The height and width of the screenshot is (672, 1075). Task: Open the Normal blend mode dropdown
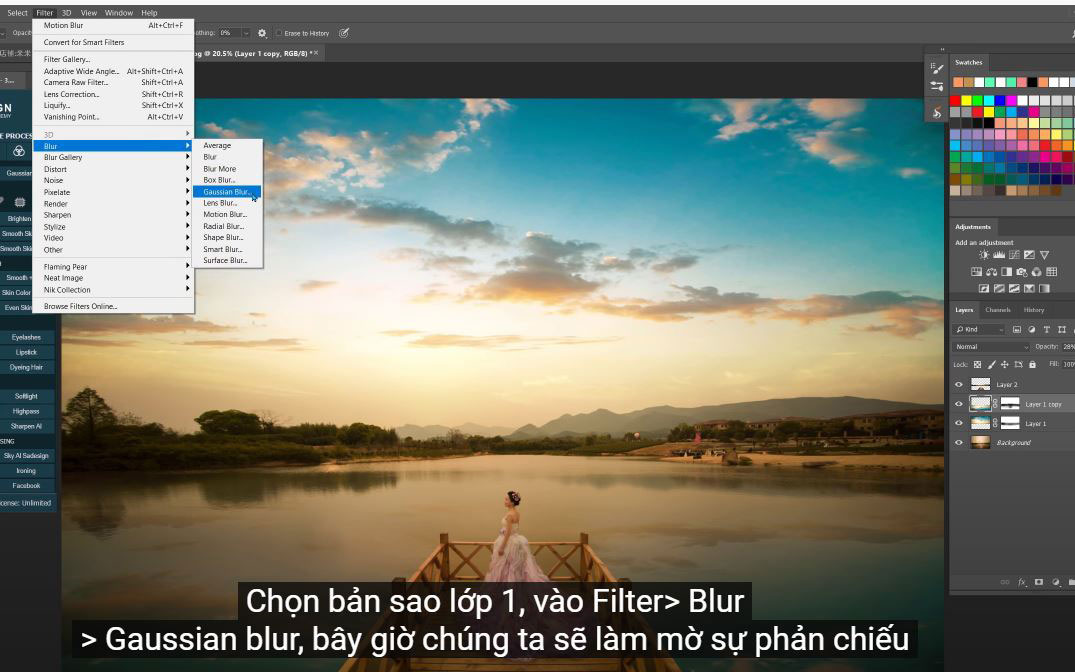pyautogui.click(x=991, y=347)
